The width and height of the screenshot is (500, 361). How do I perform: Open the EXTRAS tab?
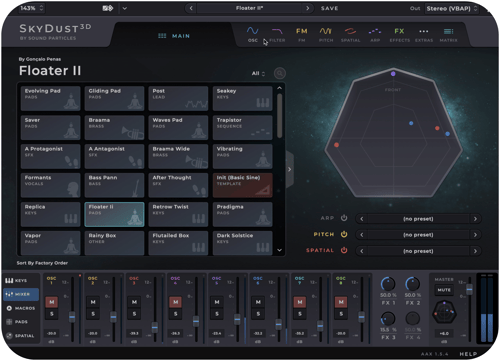click(424, 35)
